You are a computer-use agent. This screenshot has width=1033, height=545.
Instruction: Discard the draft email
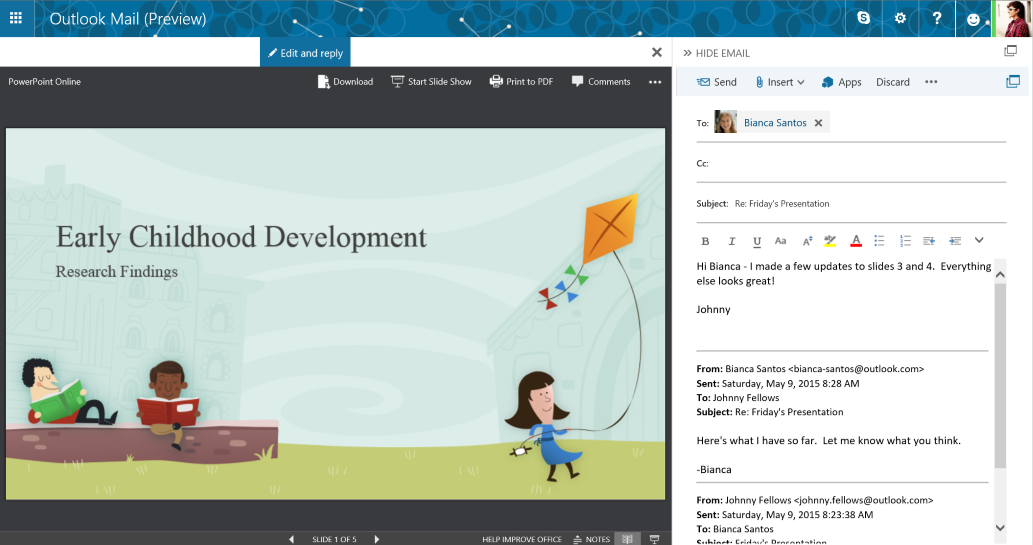pos(892,82)
